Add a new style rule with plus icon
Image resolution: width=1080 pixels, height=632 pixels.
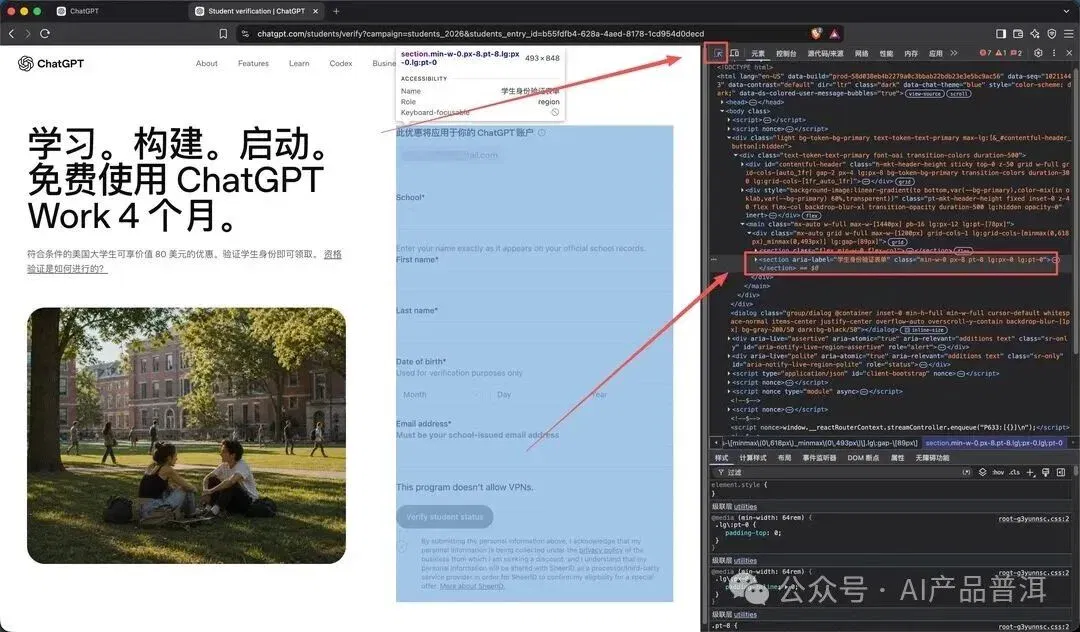1030,472
